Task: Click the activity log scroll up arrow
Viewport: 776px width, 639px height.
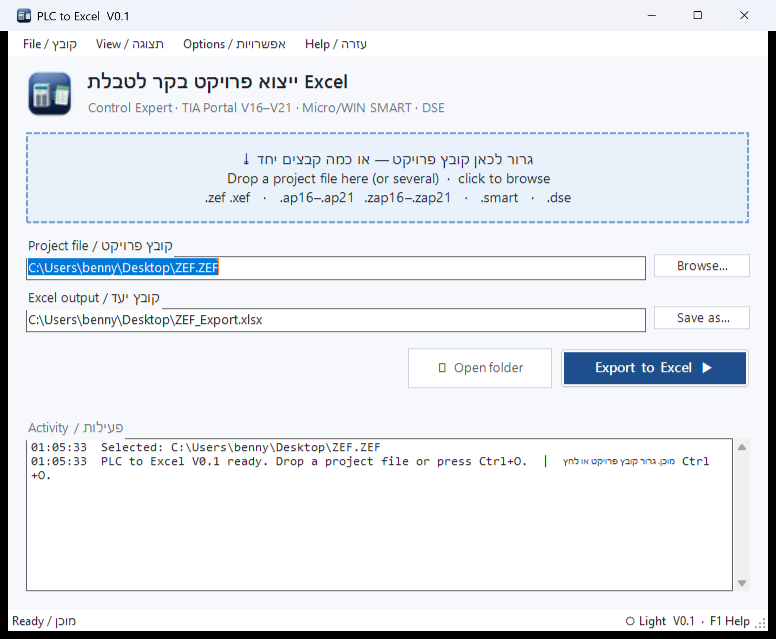Action: pos(742,447)
